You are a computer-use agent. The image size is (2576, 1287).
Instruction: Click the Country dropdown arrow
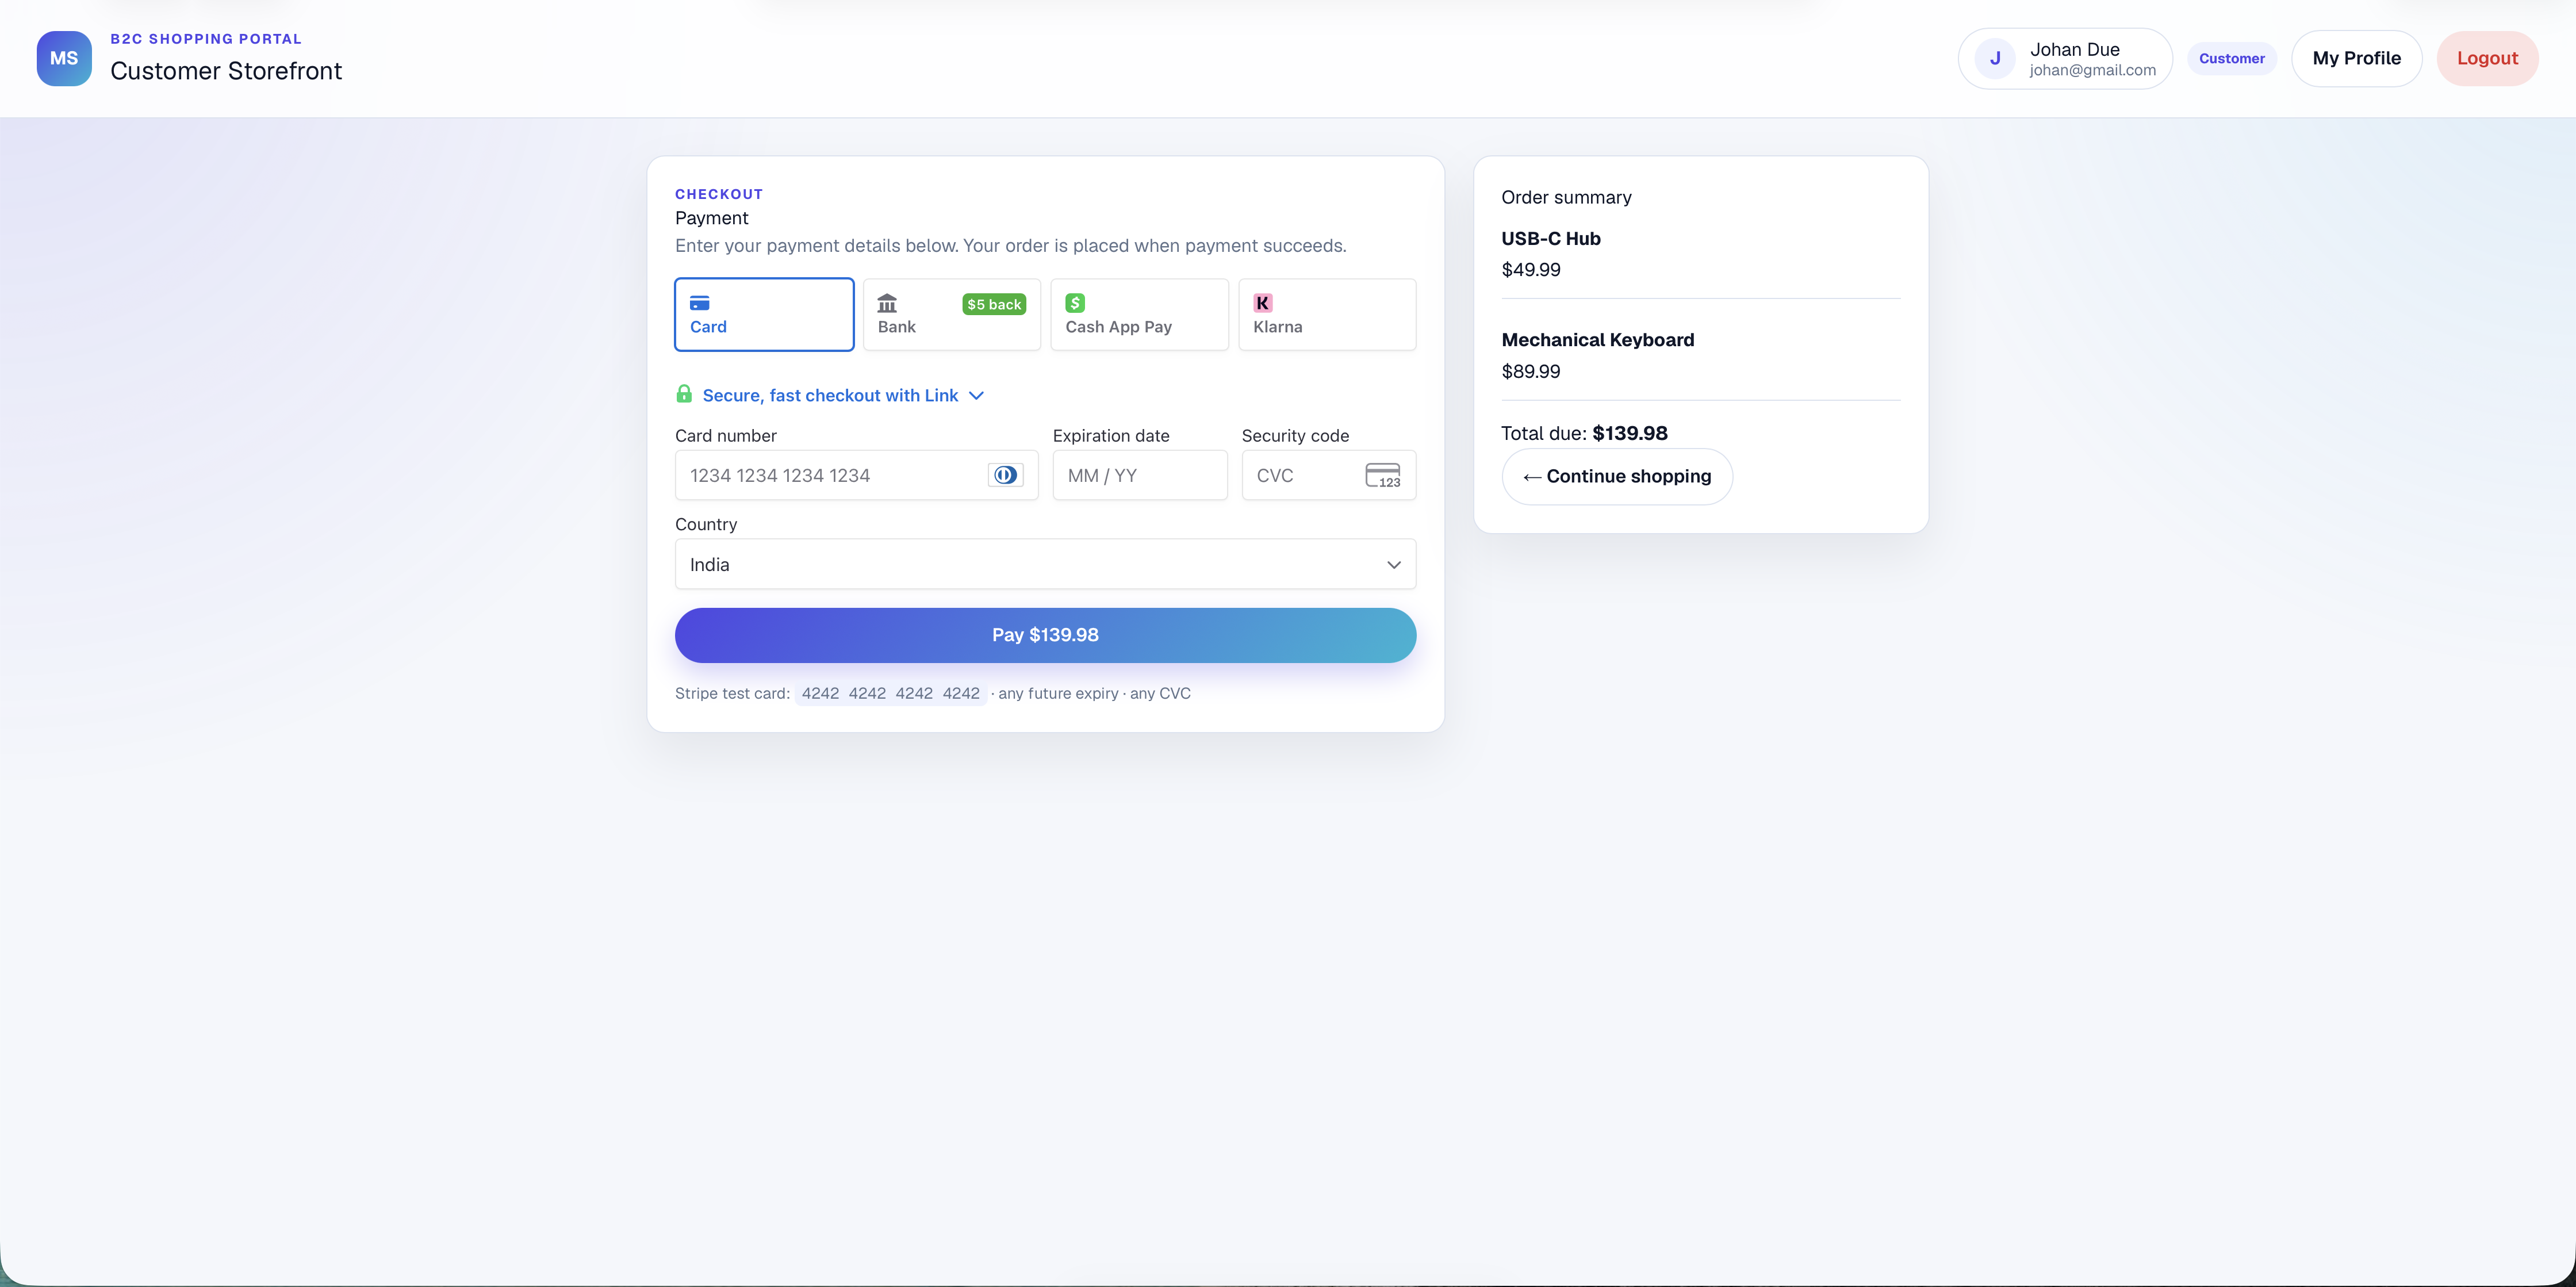[1394, 565]
